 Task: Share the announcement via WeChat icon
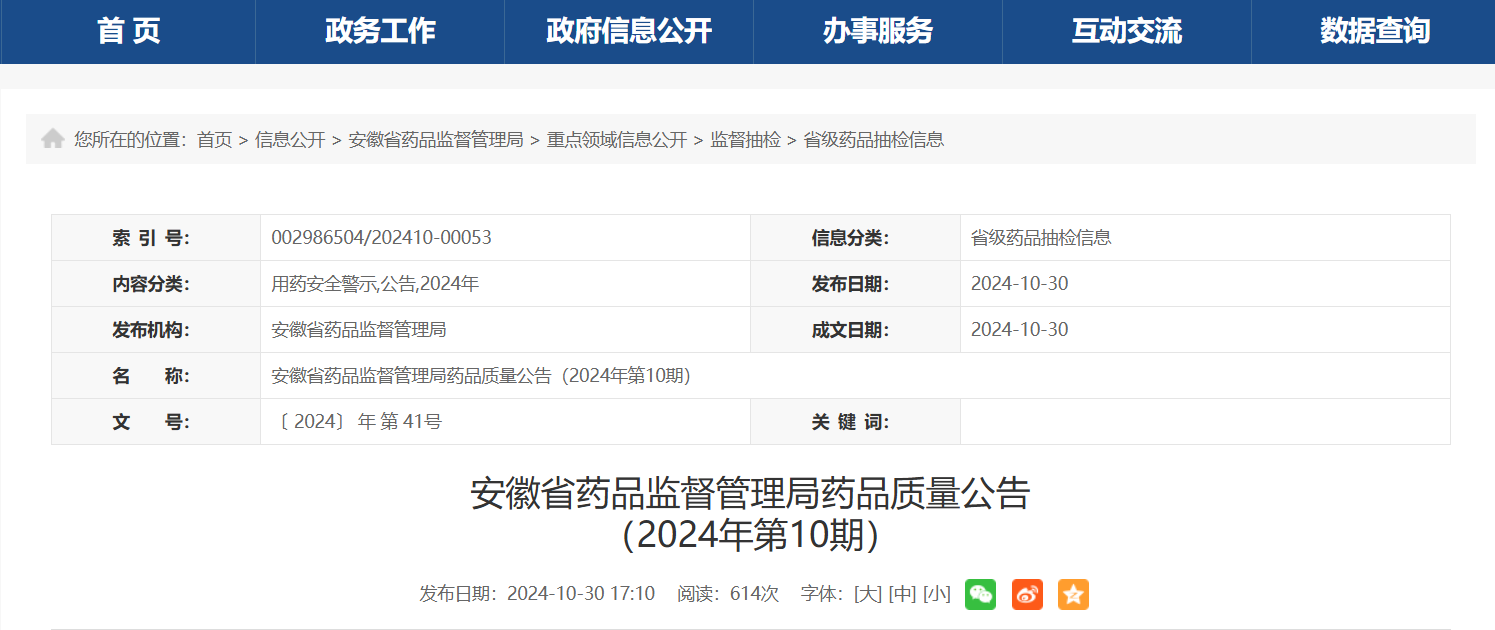point(980,594)
